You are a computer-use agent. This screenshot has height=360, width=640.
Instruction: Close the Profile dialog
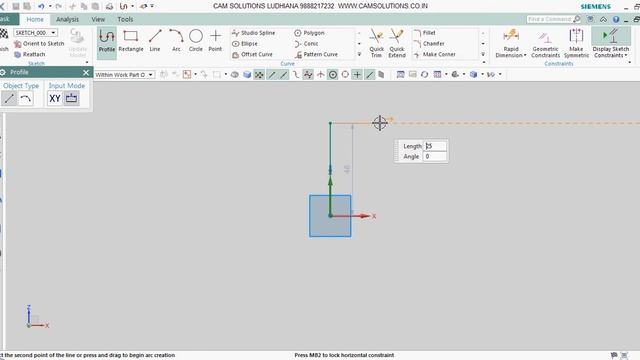click(x=86, y=72)
